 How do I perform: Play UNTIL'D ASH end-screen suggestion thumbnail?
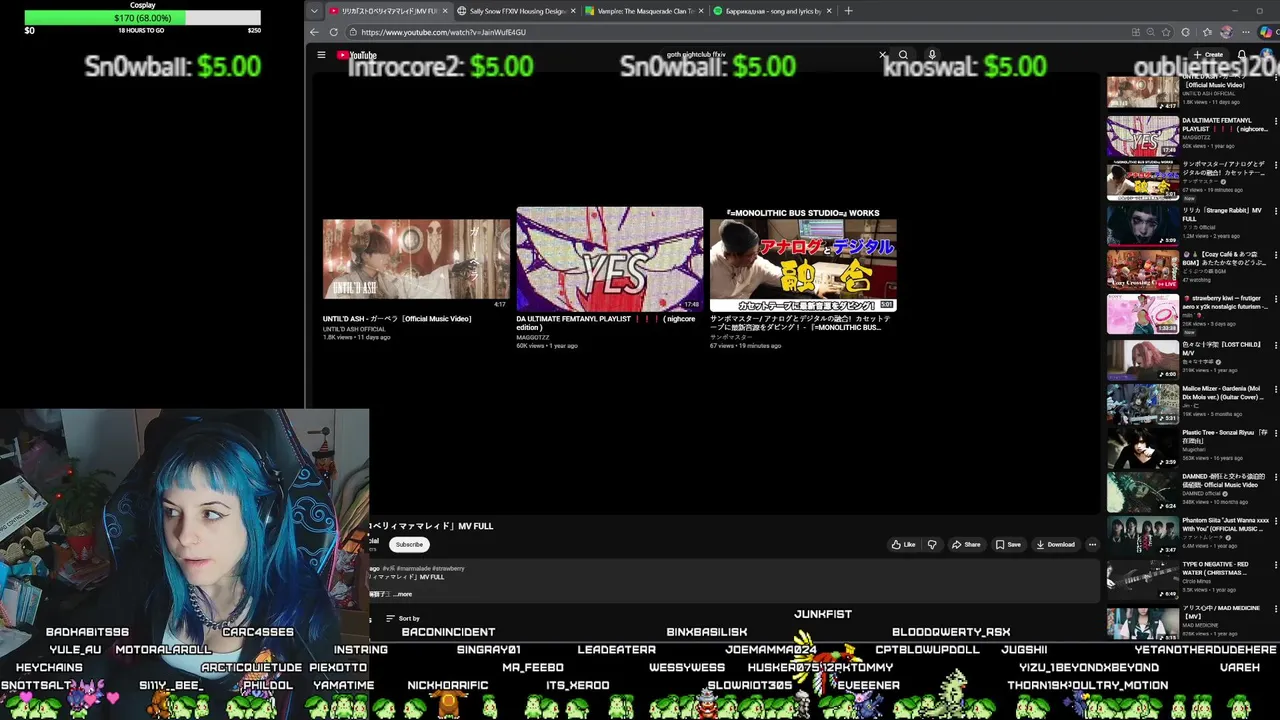(x=416, y=259)
